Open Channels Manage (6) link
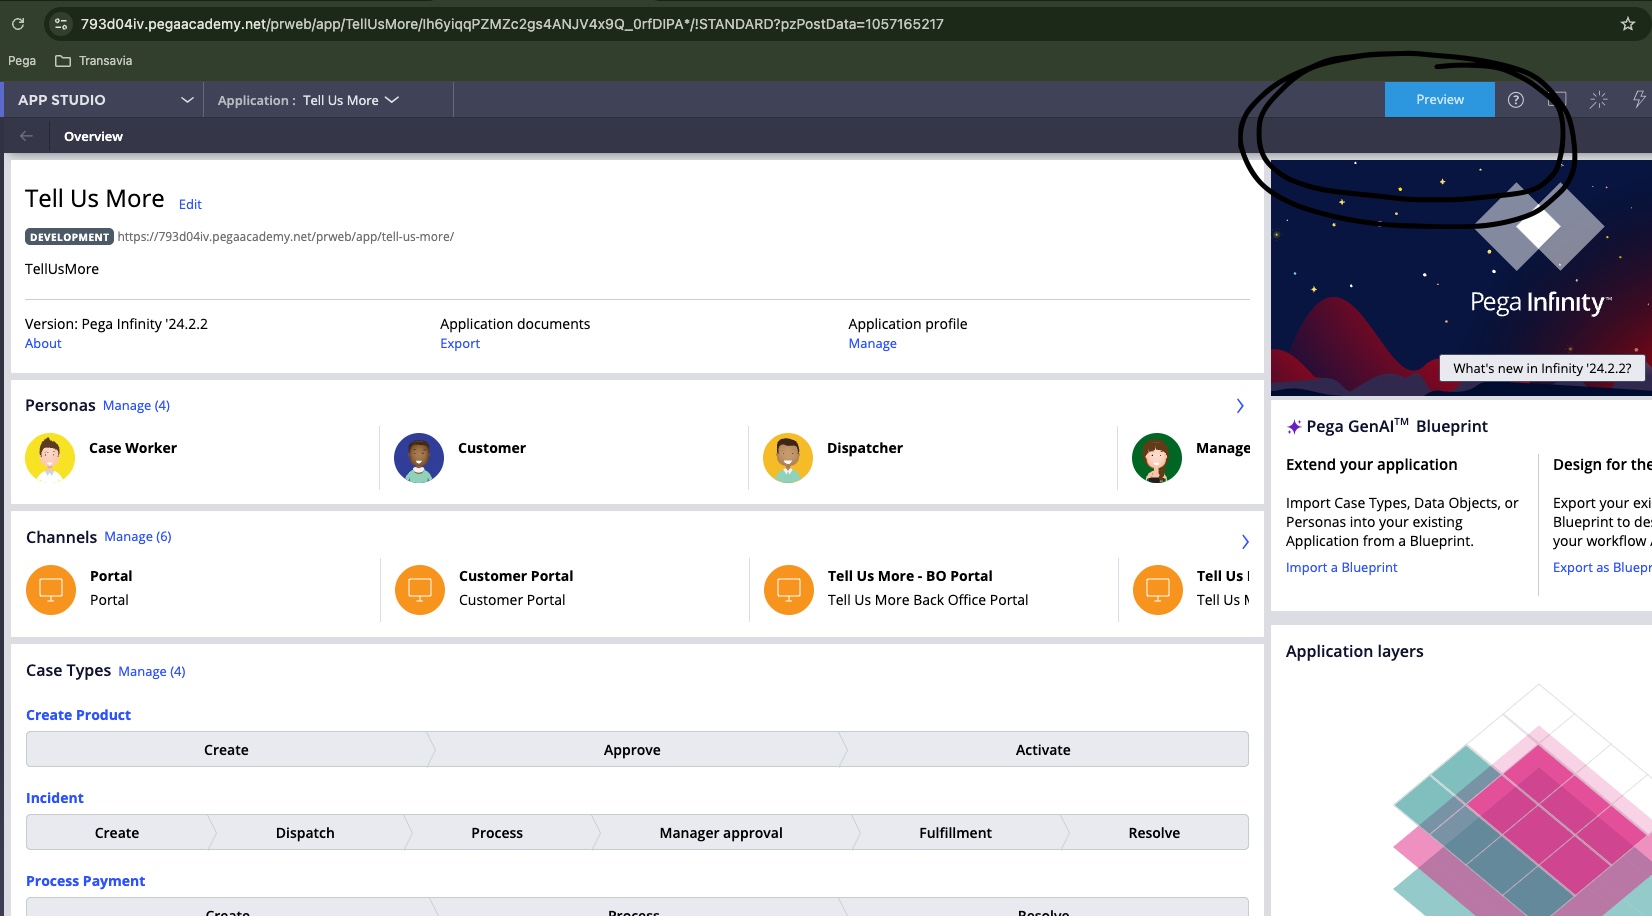Screen dimensions: 1652x916 coord(138,537)
